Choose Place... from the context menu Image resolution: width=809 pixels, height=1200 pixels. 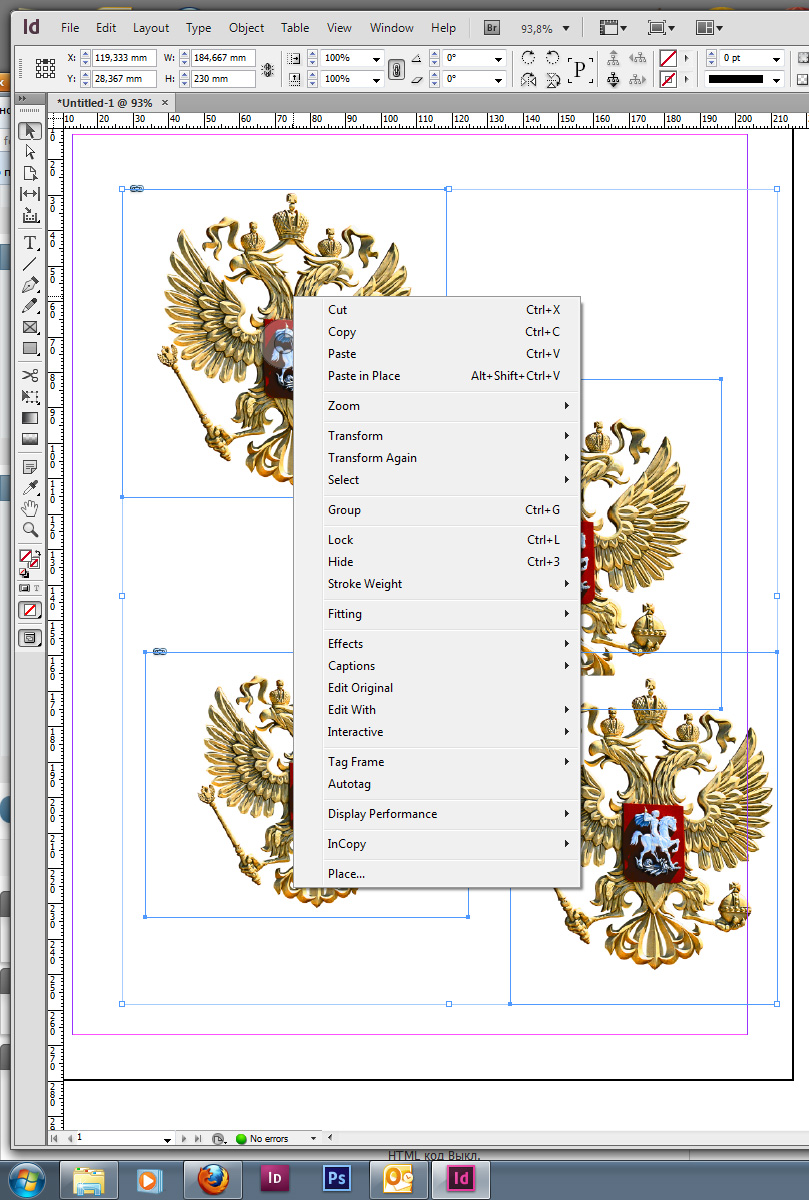(x=437, y=874)
